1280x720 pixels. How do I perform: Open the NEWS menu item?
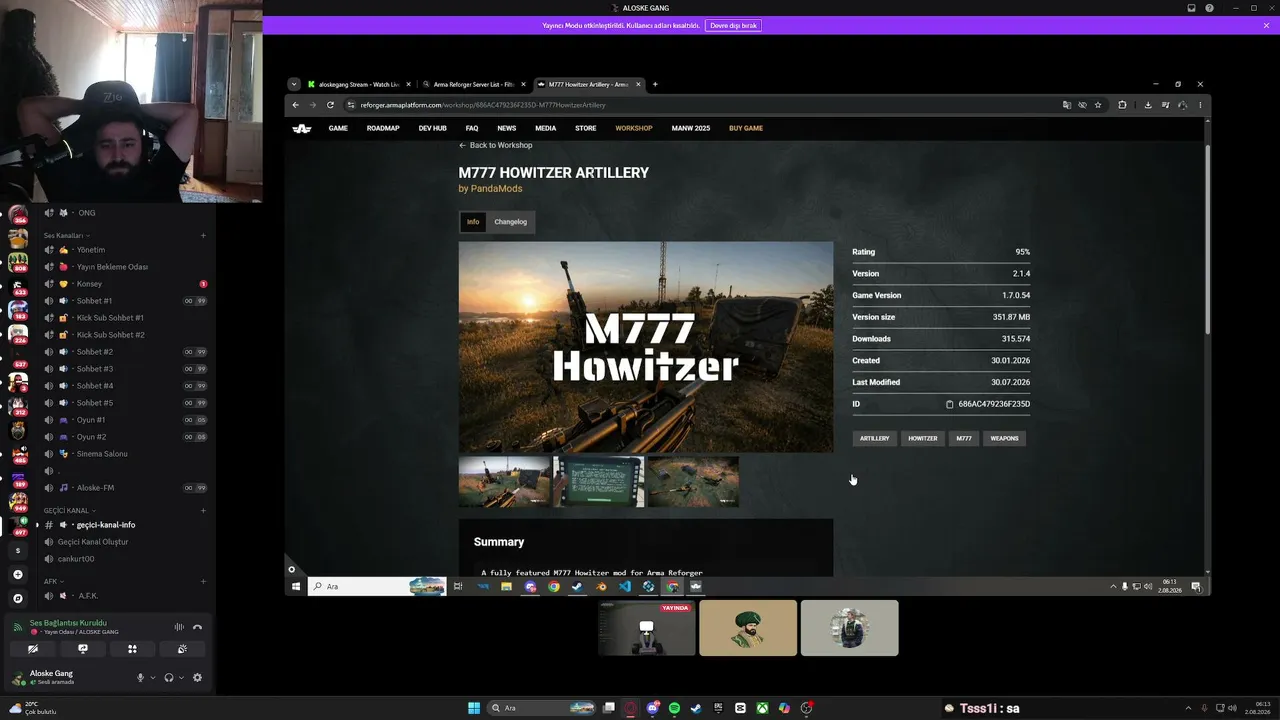507,128
